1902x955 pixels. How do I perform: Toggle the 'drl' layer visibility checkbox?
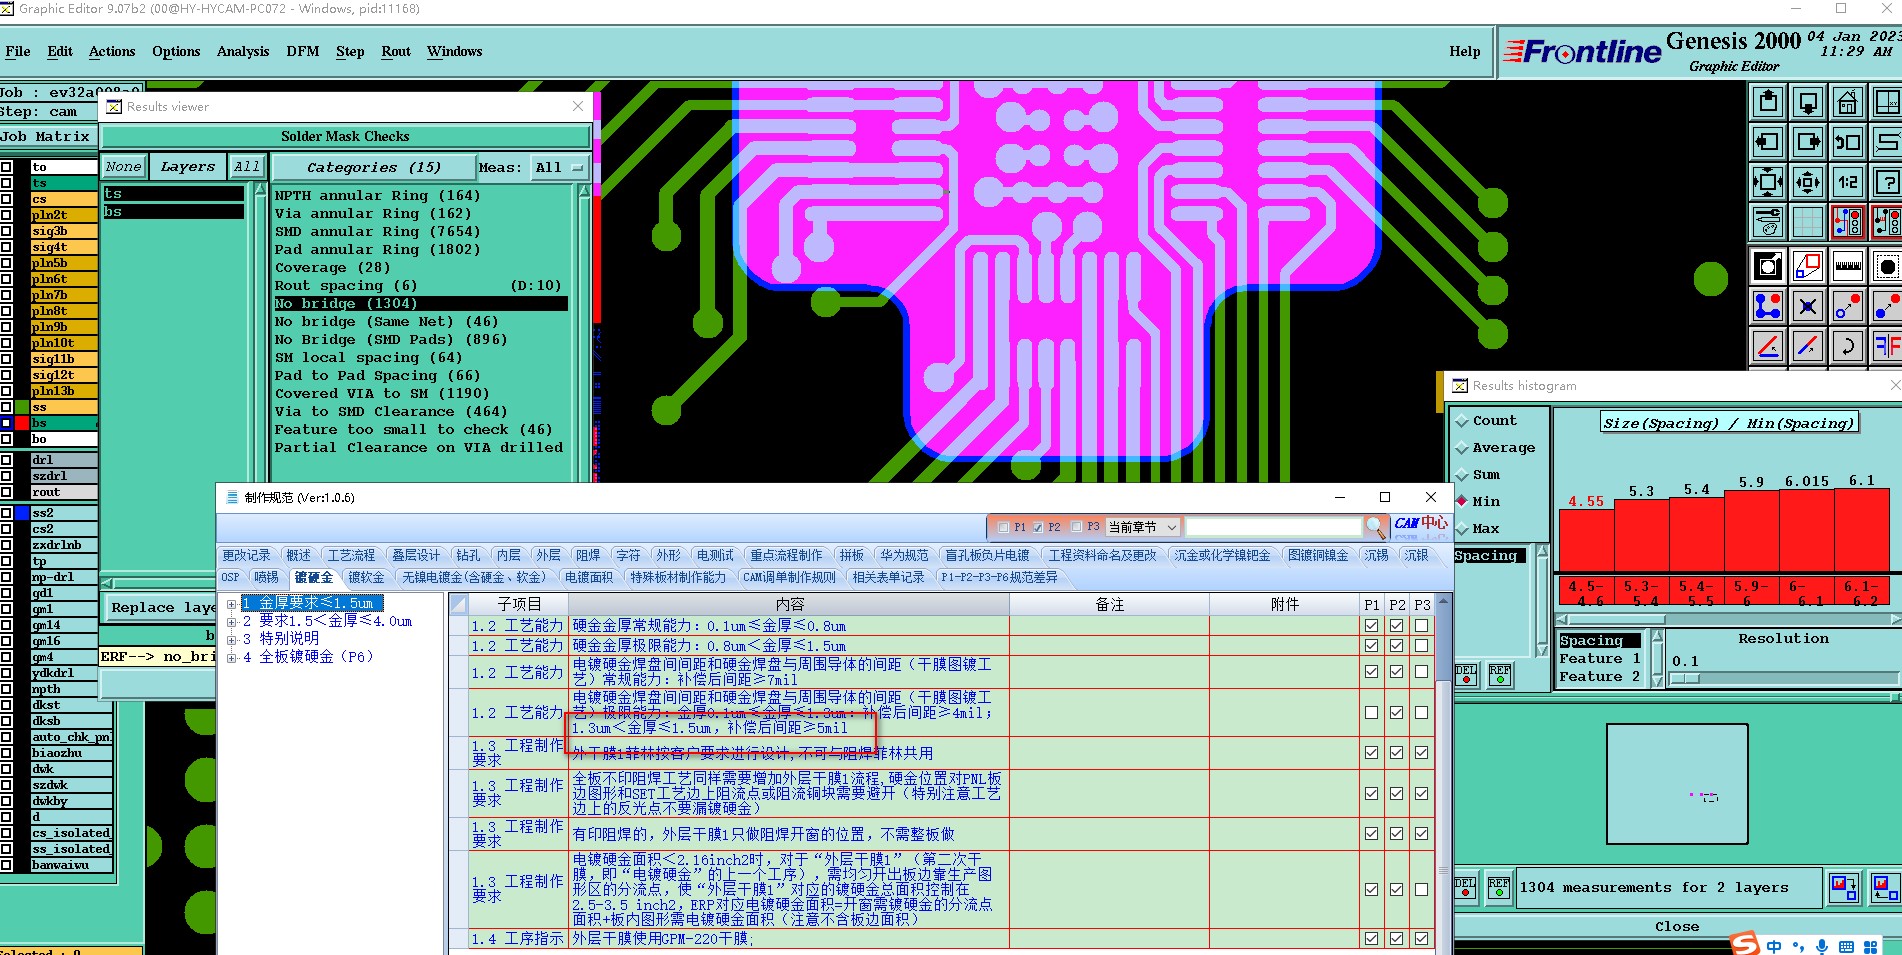point(7,460)
